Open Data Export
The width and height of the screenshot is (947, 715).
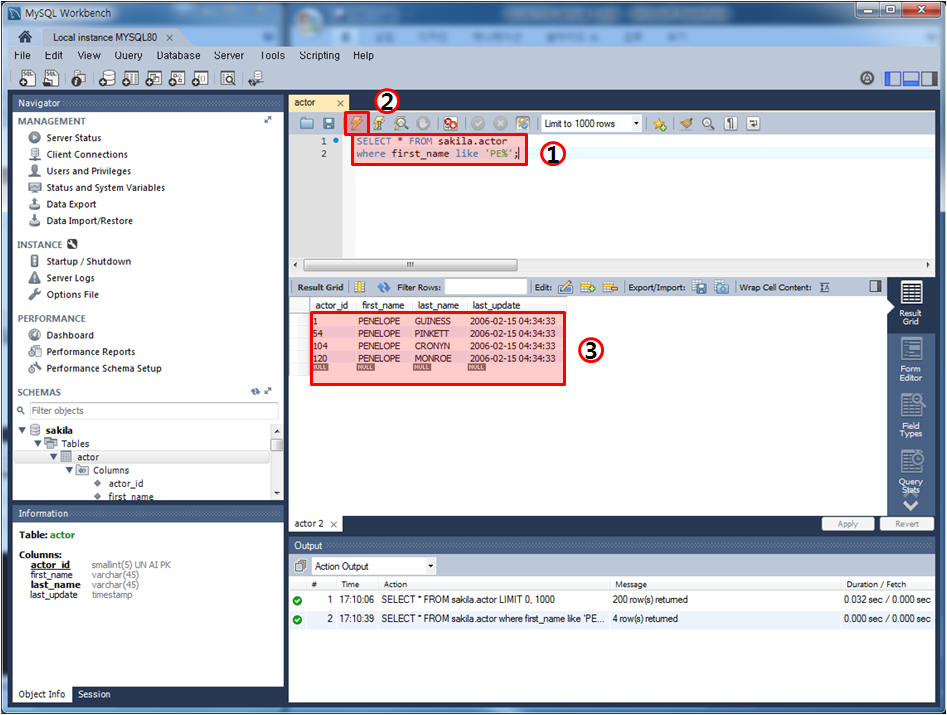(x=71, y=204)
